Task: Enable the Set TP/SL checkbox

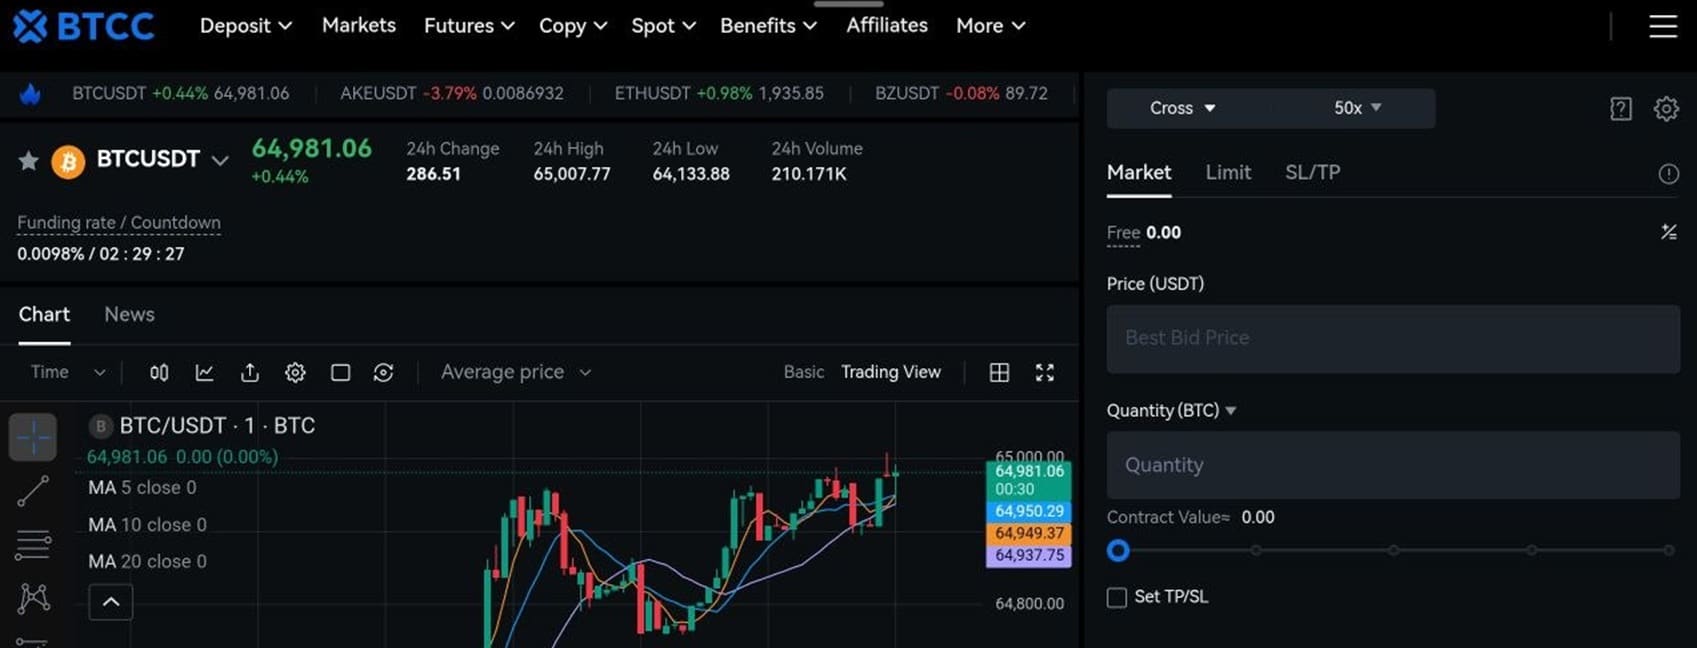Action: (x=1117, y=598)
